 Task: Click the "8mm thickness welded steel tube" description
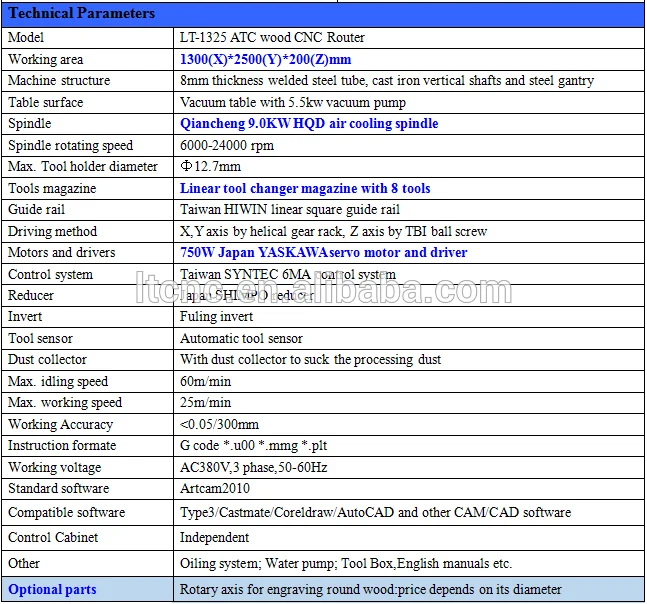click(274, 80)
